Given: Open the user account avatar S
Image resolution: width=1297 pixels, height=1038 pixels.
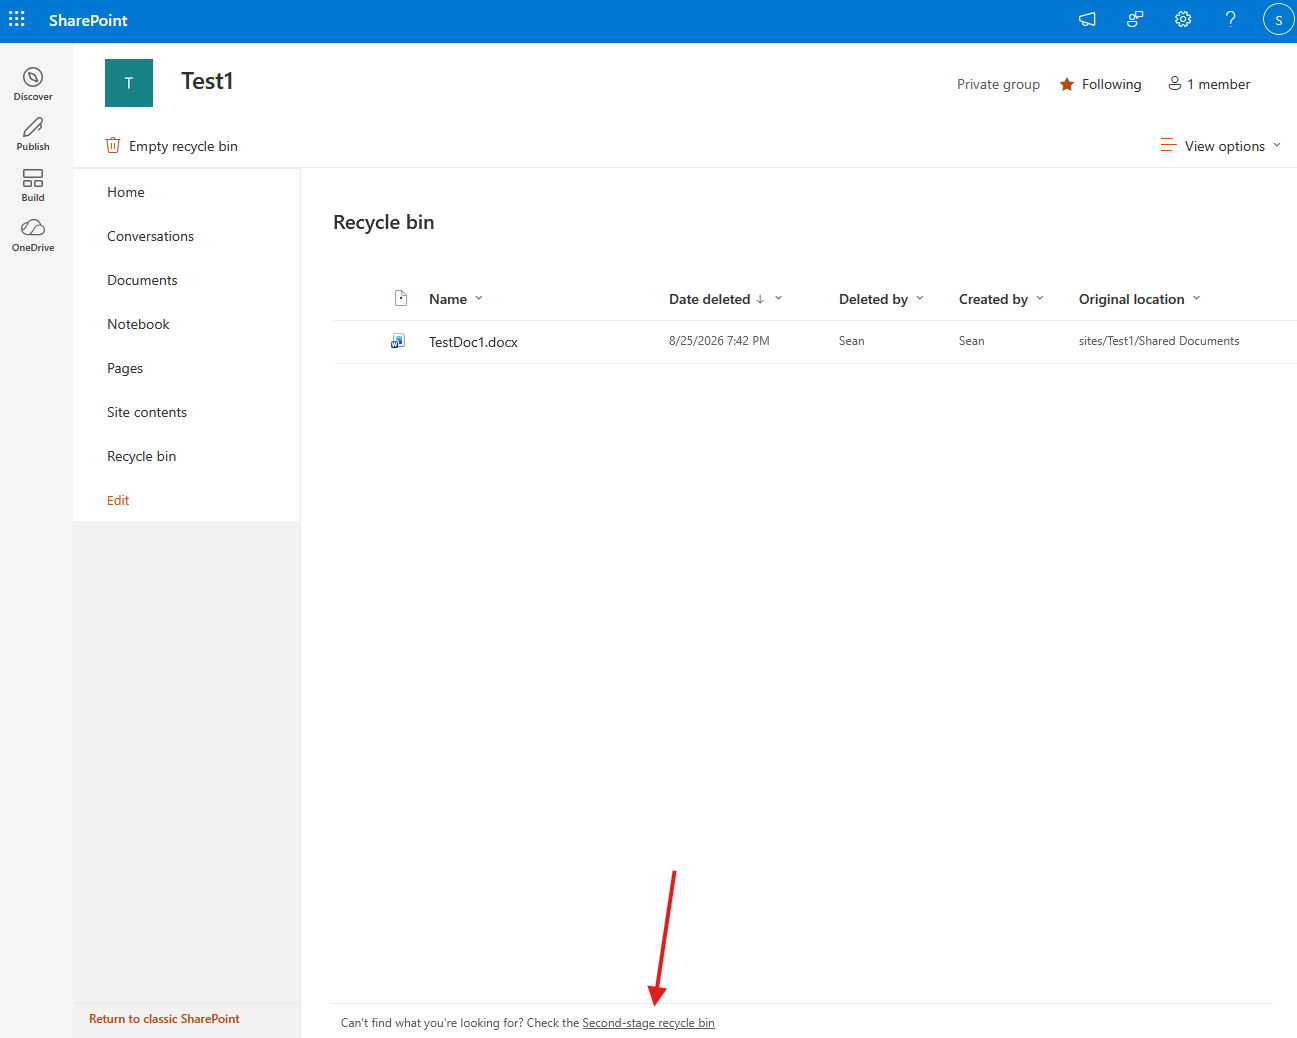Looking at the screenshot, I should click(1278, 19).
